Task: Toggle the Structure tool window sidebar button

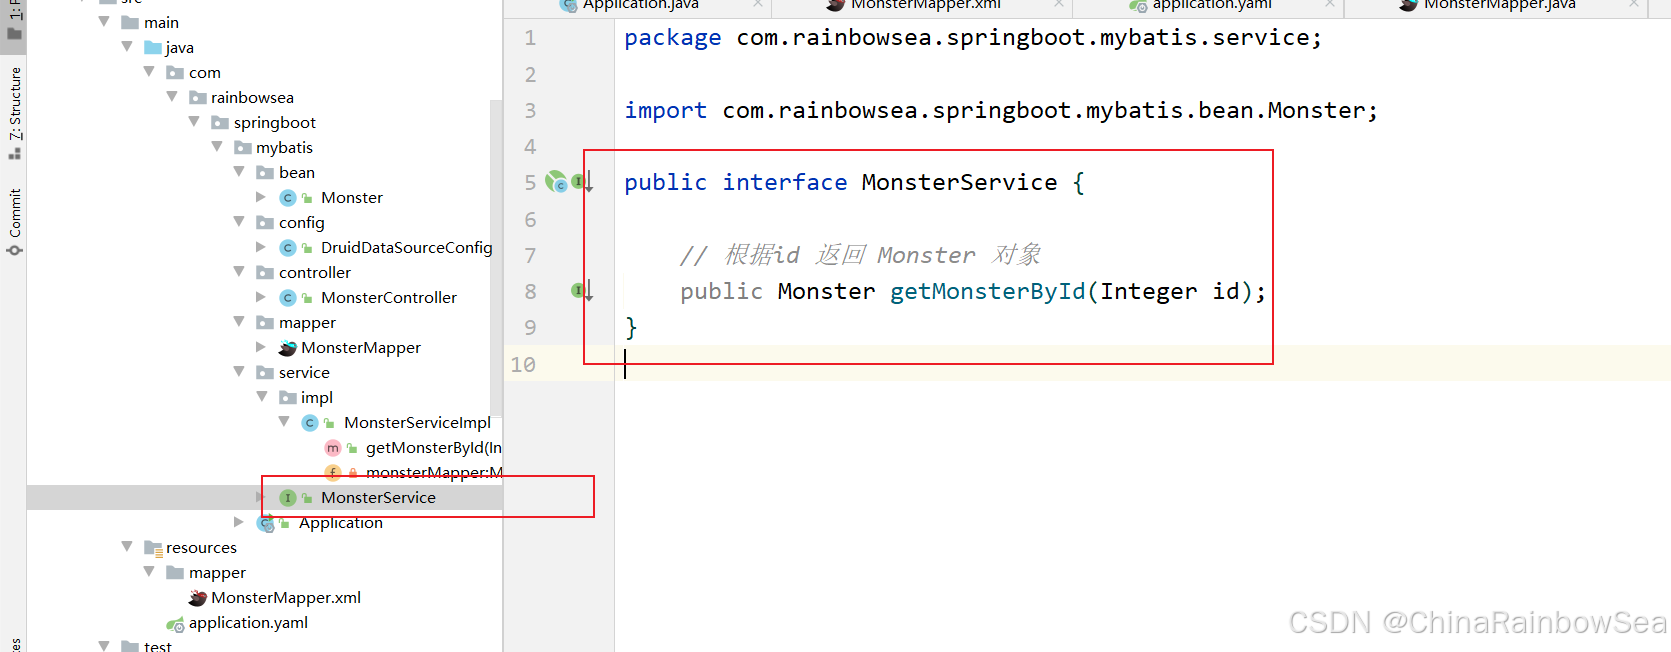Action: [x=15, y=112]
